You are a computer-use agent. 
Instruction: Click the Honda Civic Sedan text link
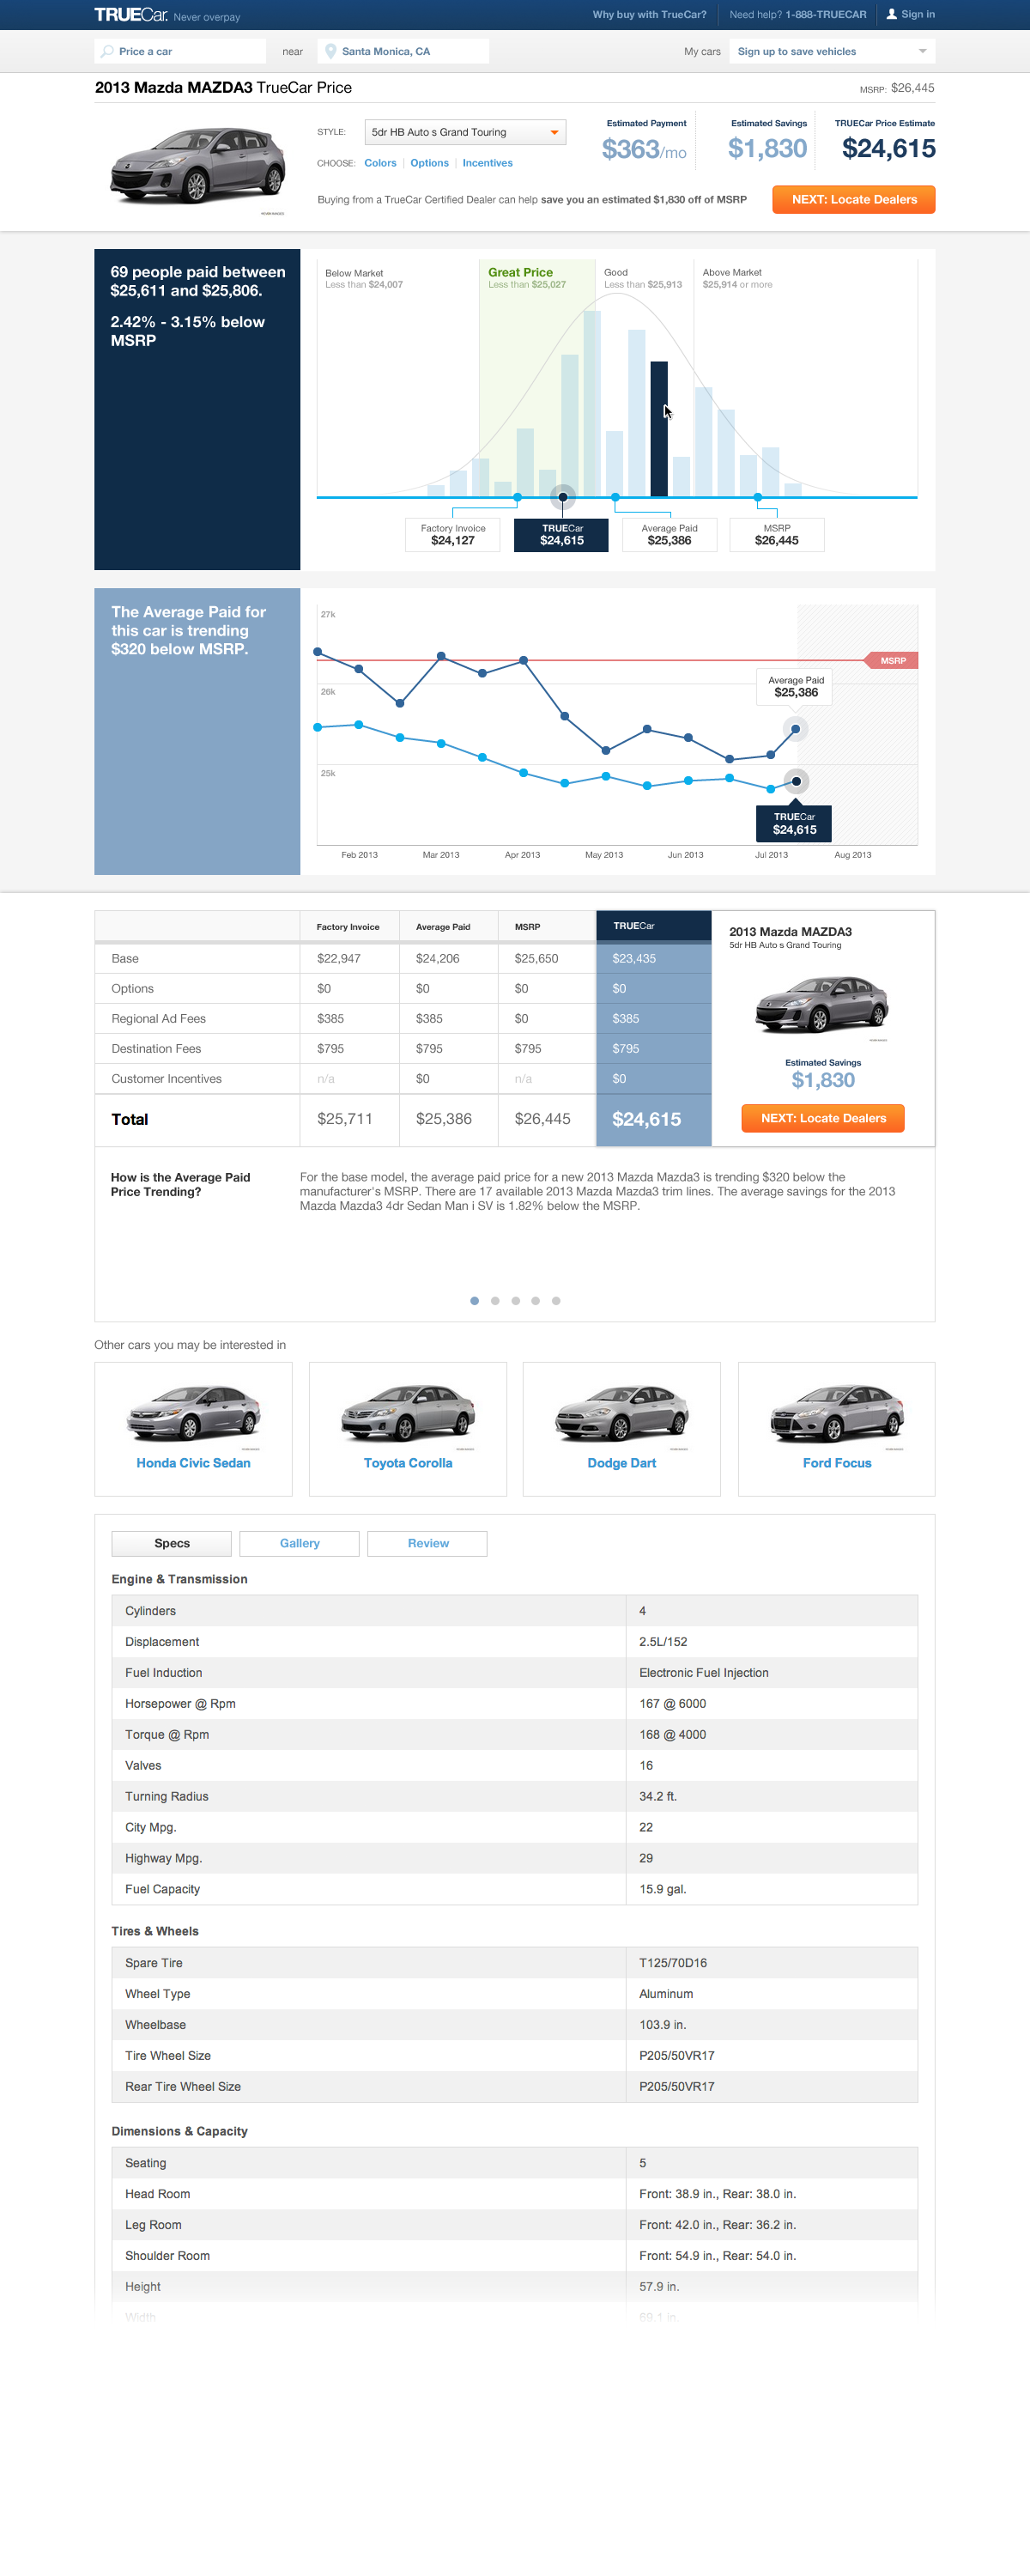point(193,1462)
